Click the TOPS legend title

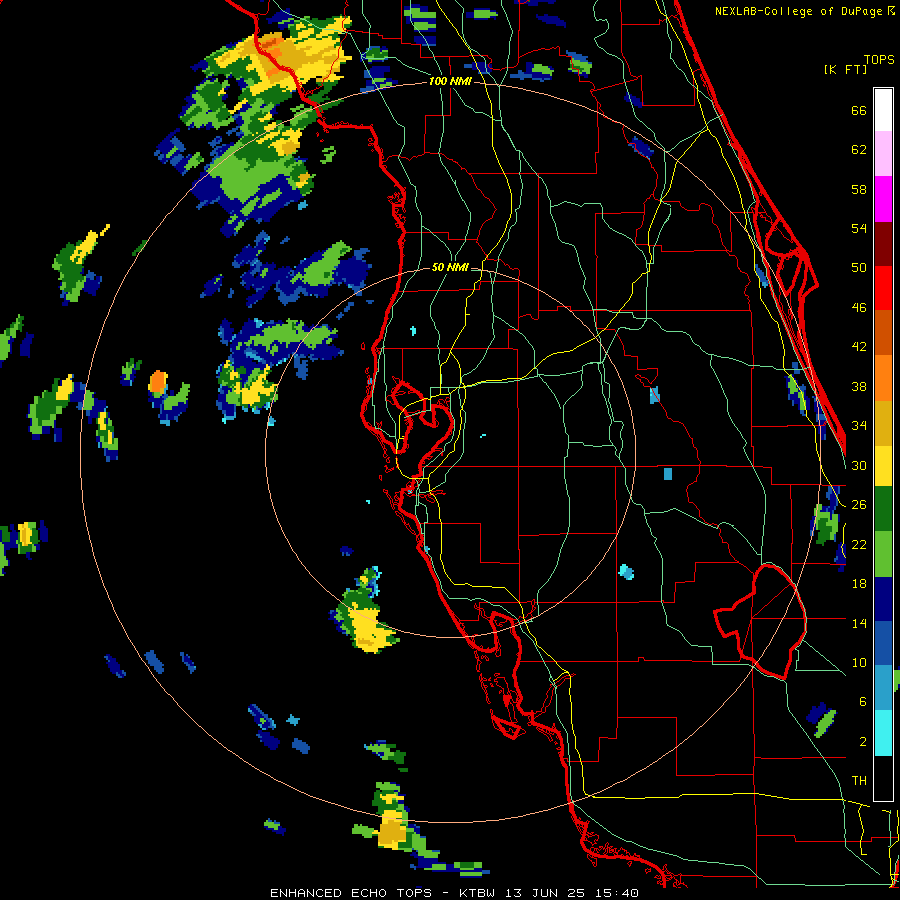click(x=879, y=59)
